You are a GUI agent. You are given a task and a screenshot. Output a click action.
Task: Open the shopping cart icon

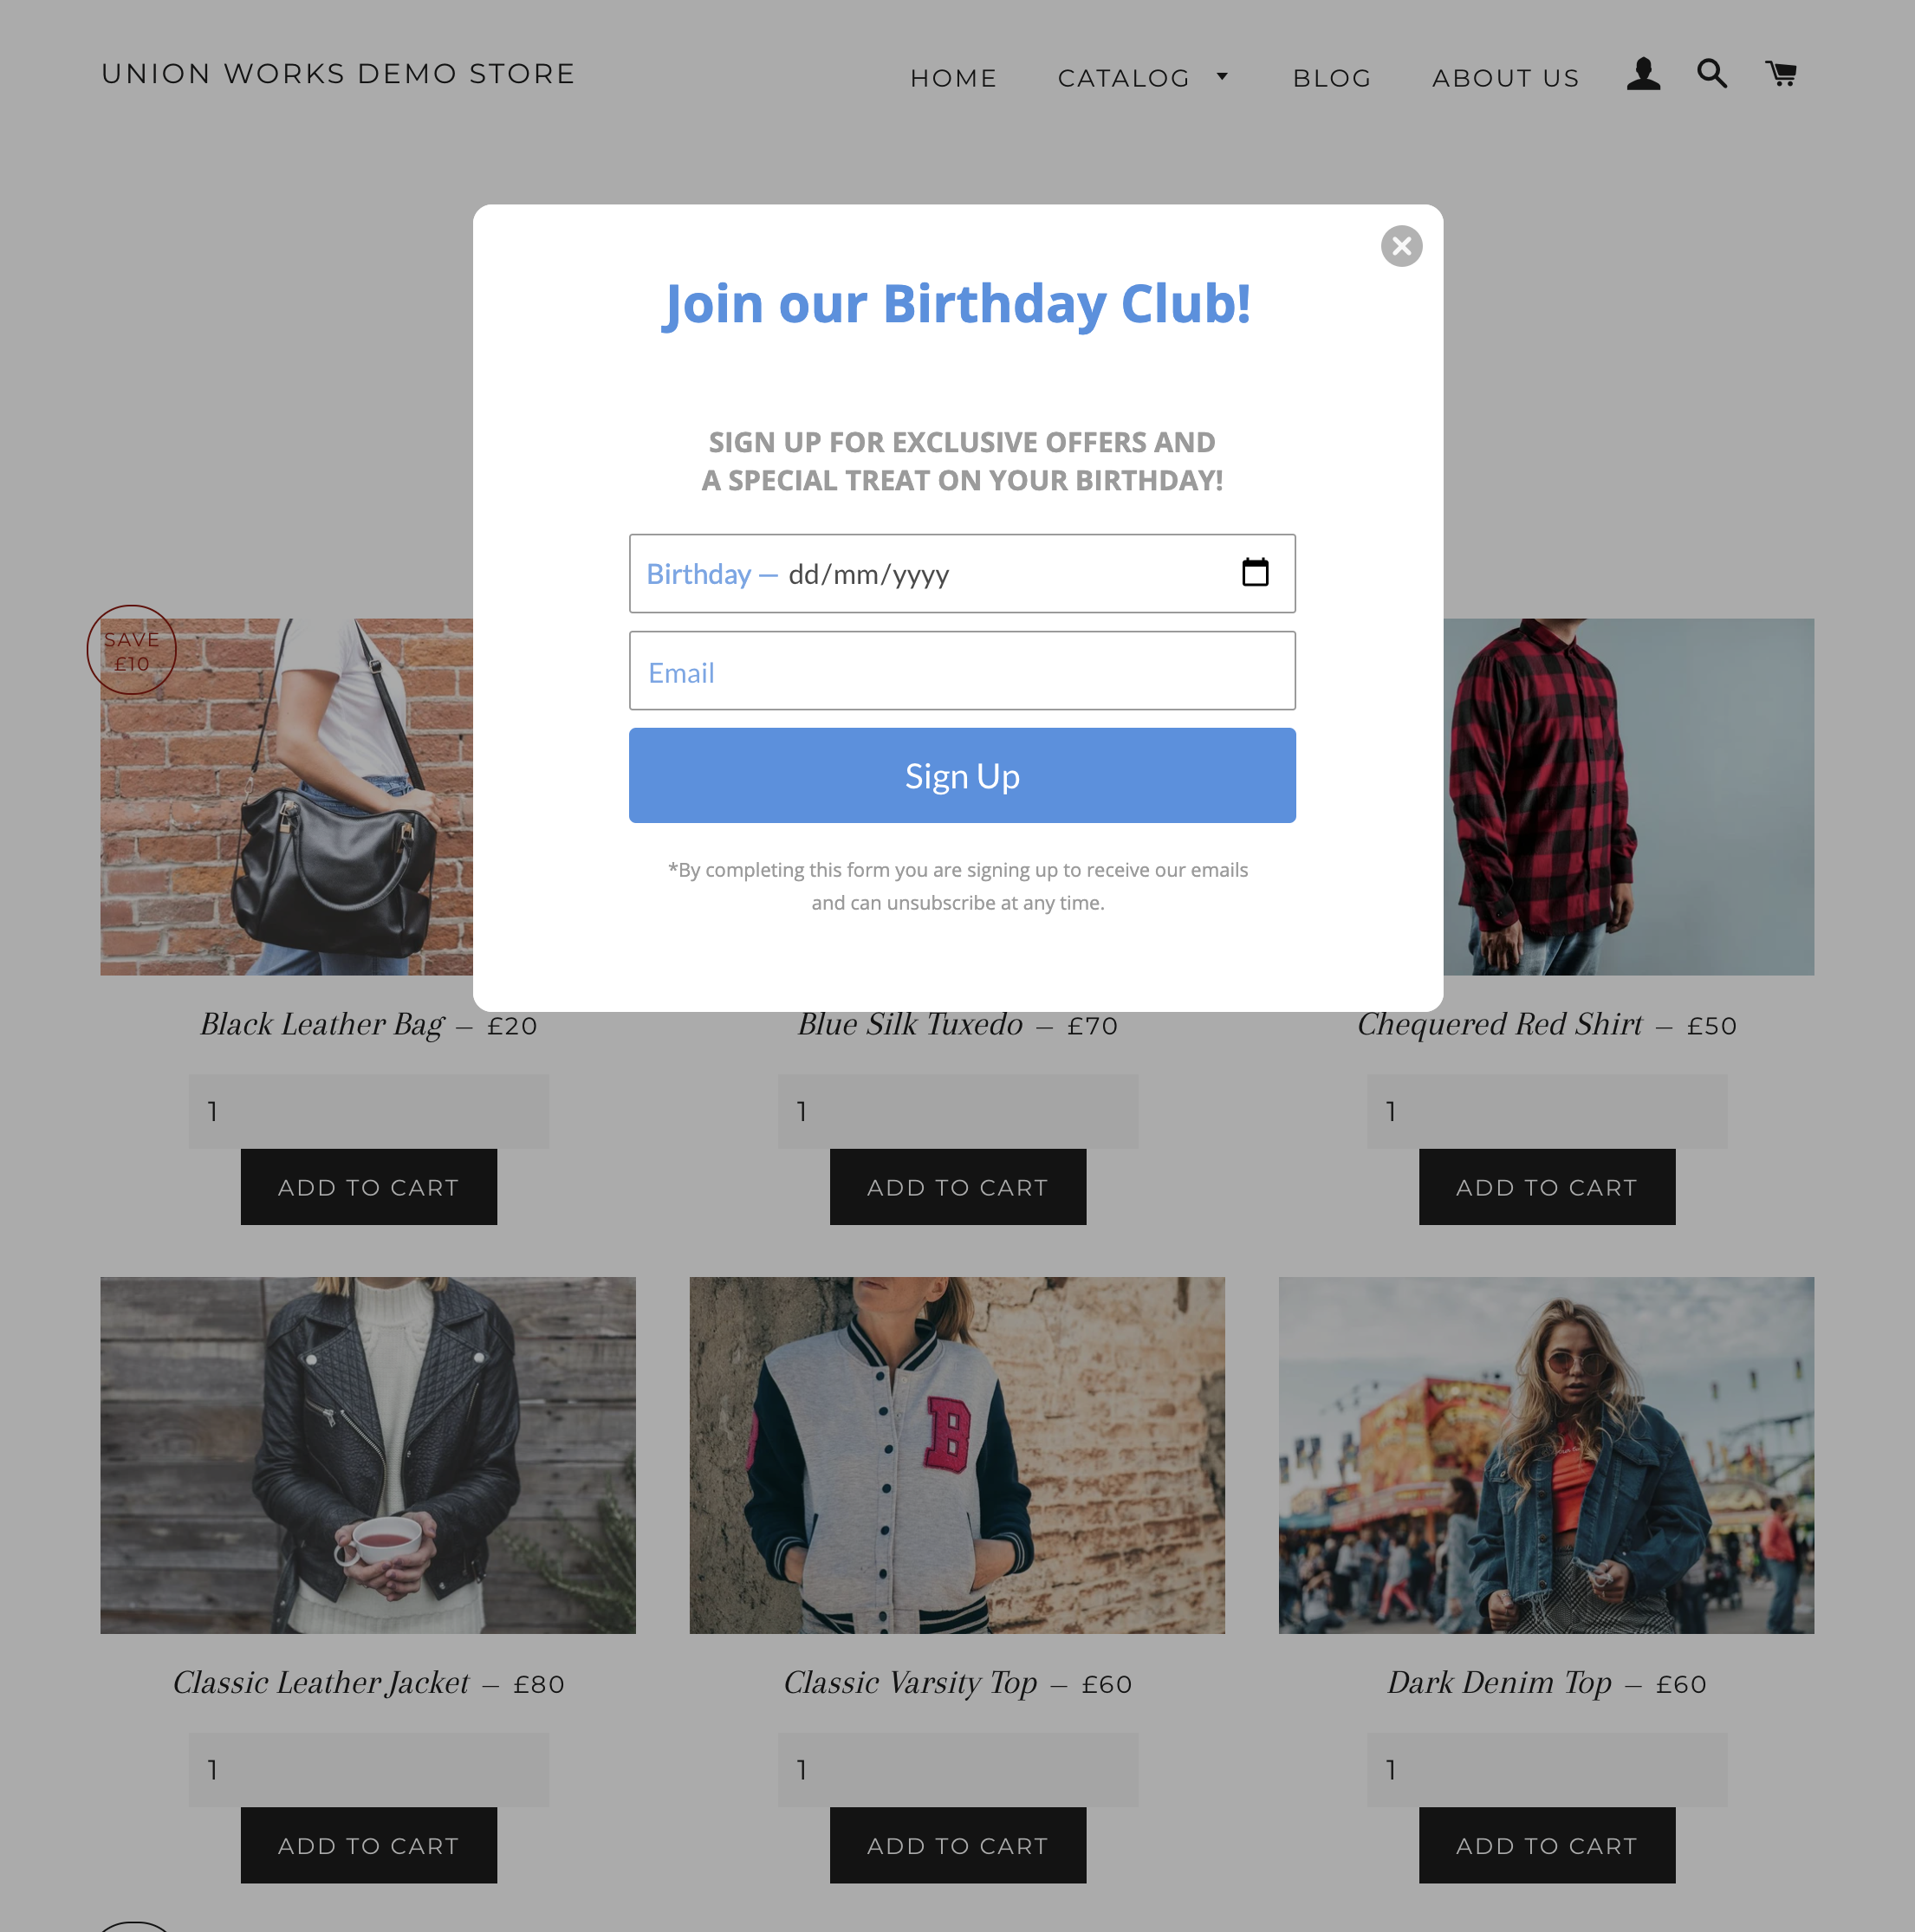pos(1780,73)
